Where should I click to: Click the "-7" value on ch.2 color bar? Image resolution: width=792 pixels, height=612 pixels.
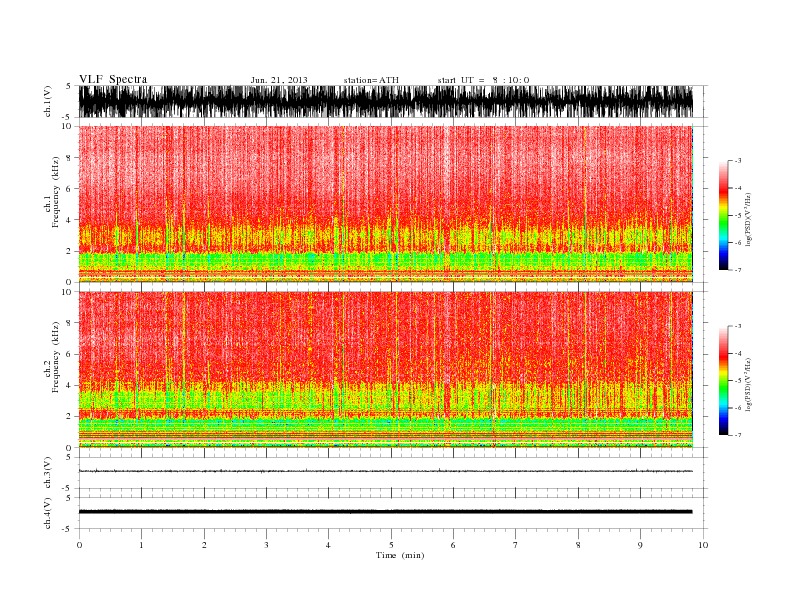(x=737, y=435)
